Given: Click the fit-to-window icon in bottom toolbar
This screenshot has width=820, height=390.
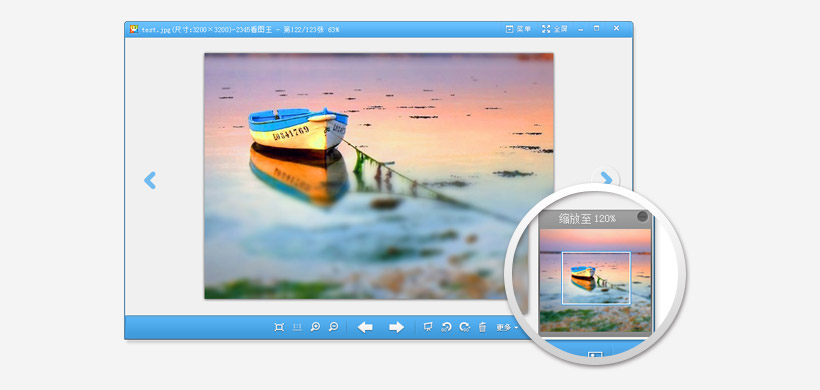Looking at the screenshot, I should click(279, 327).
